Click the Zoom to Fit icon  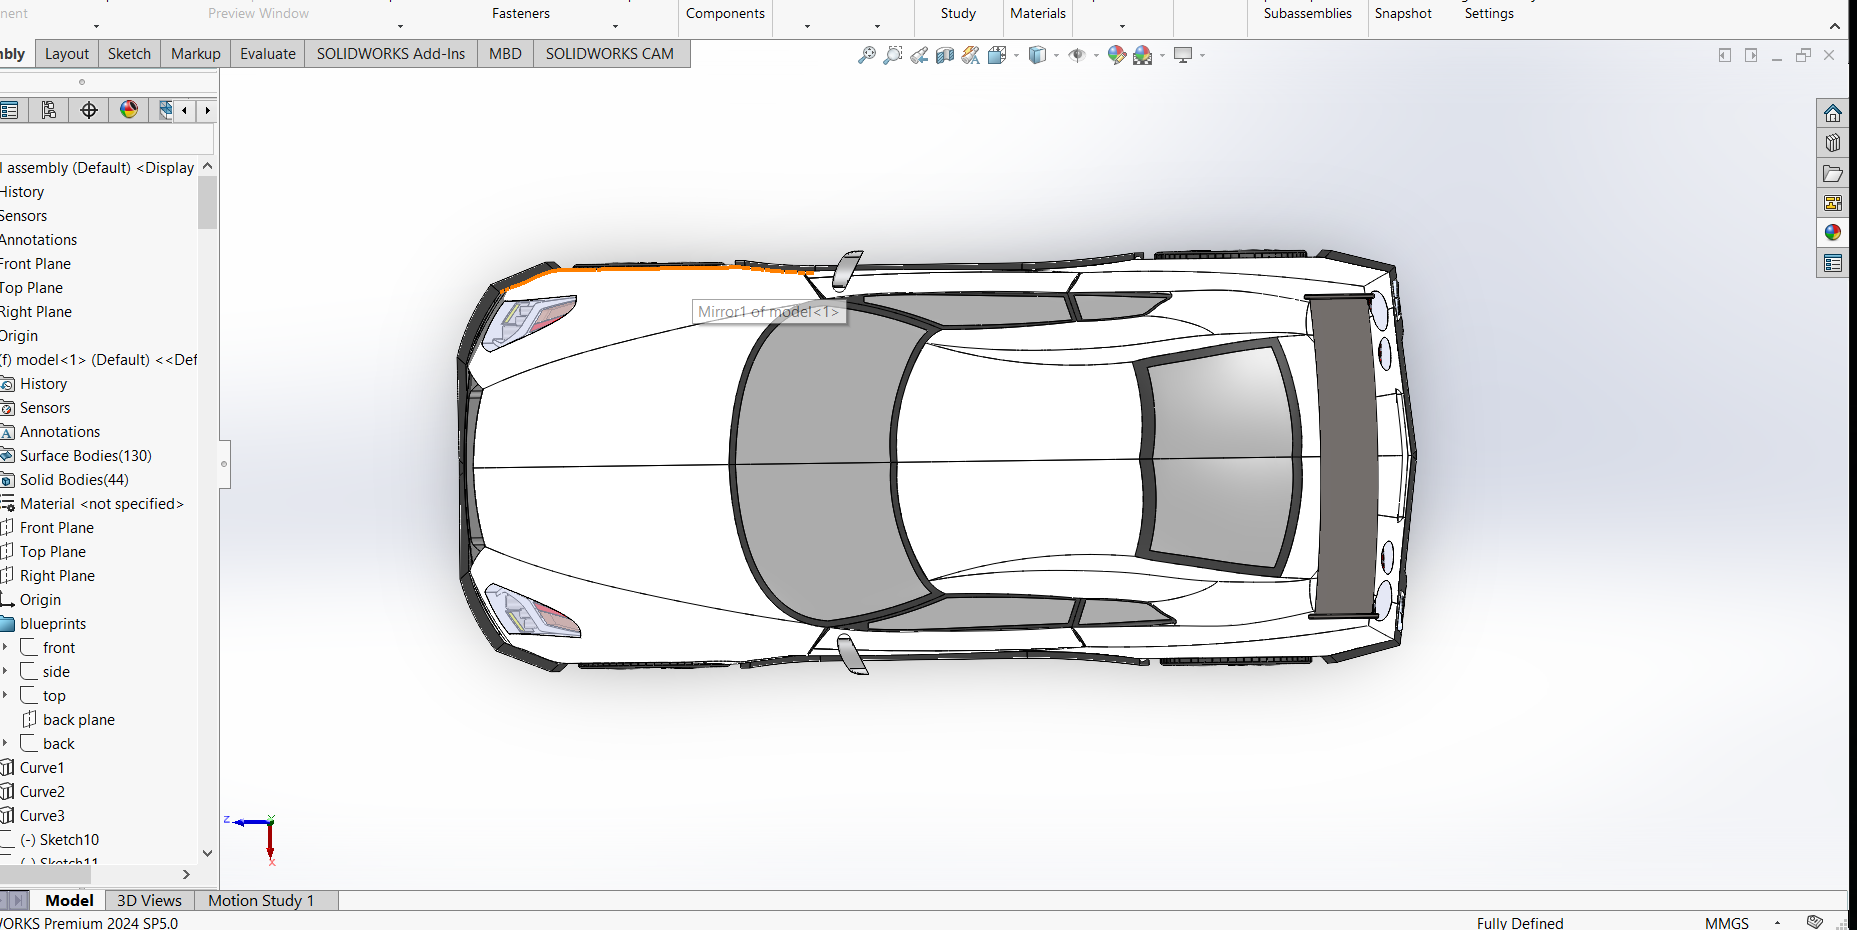pyautogui.click(x=867, y=56)
